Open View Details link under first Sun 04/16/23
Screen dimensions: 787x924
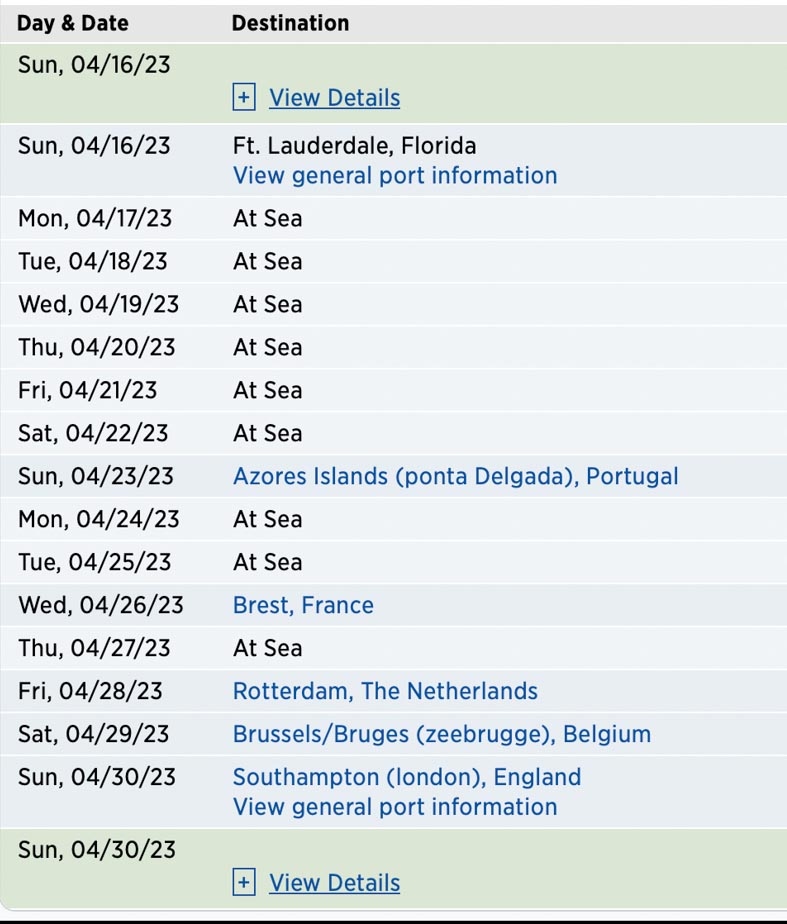click(x=335, y=98)
